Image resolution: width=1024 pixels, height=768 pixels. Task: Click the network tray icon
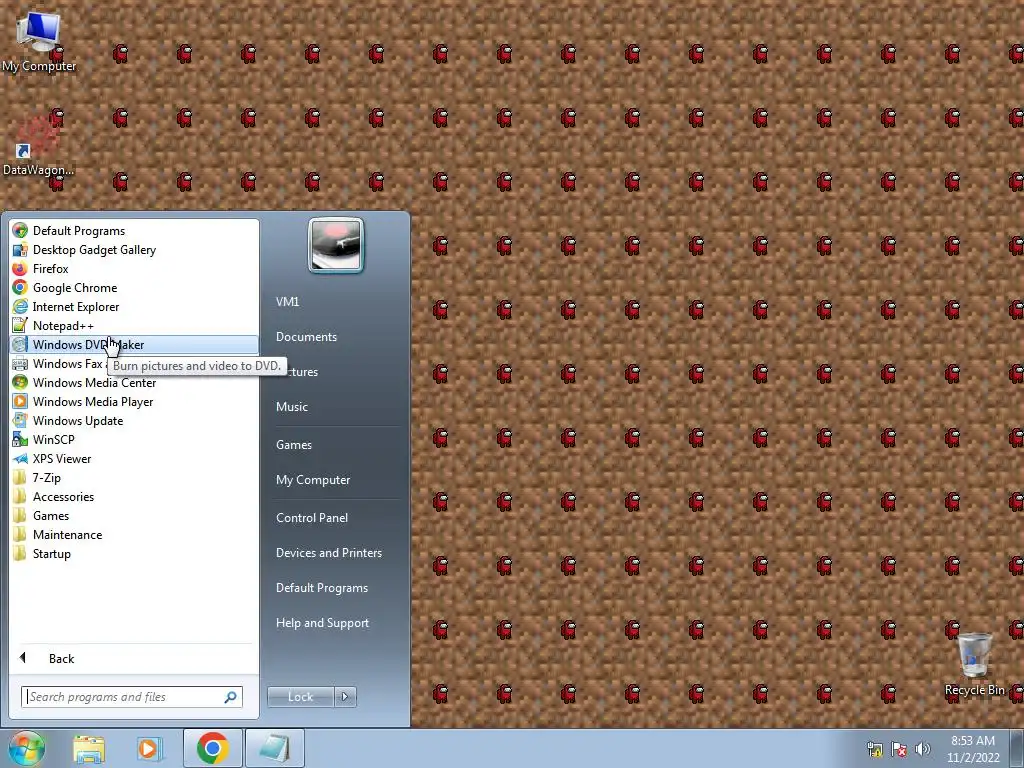[x=874, y=749]
